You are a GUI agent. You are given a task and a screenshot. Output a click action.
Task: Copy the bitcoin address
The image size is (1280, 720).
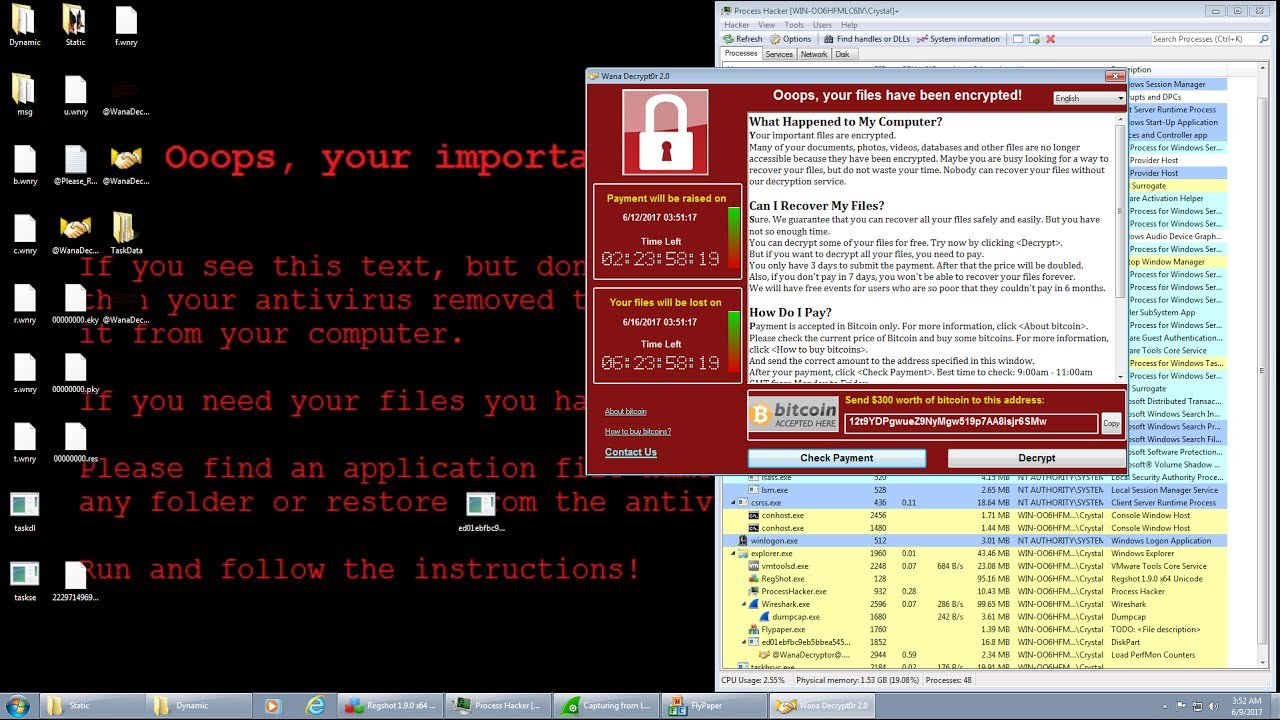tap(1111, 423)
